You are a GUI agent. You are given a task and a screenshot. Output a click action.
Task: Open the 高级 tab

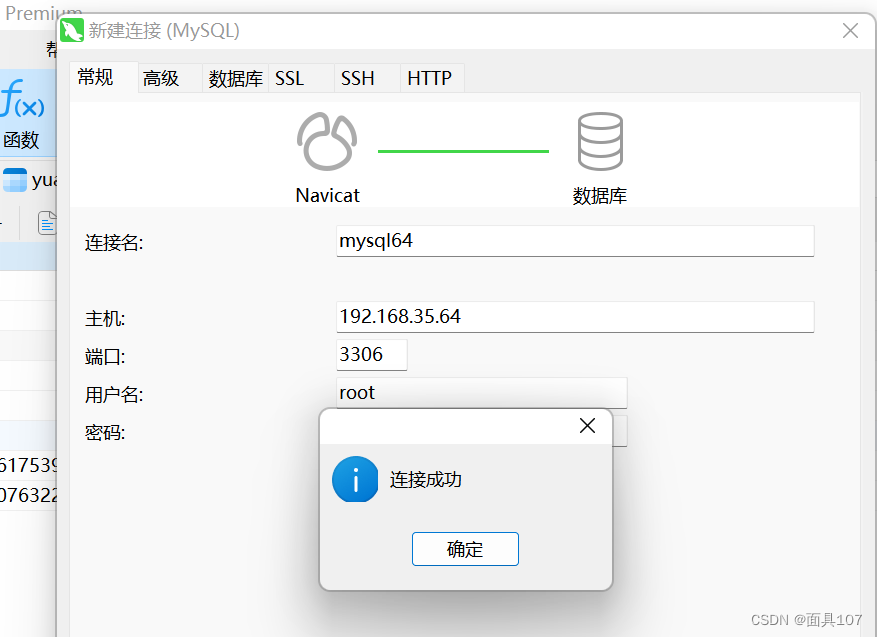pyautogui.click(x=169, y=78)
